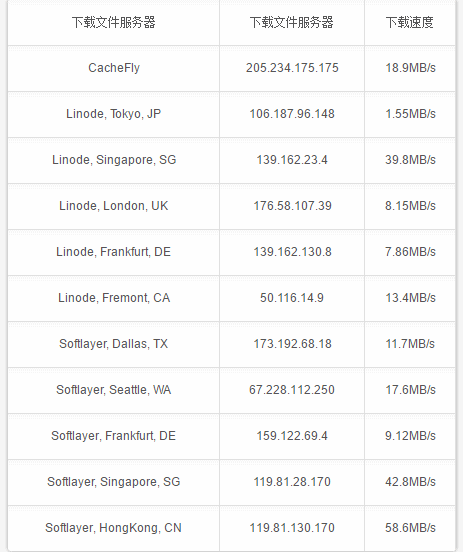463x552 pixels.
Task: Click IP address 106.187.96.148
Action: click(x=292, y=114)
